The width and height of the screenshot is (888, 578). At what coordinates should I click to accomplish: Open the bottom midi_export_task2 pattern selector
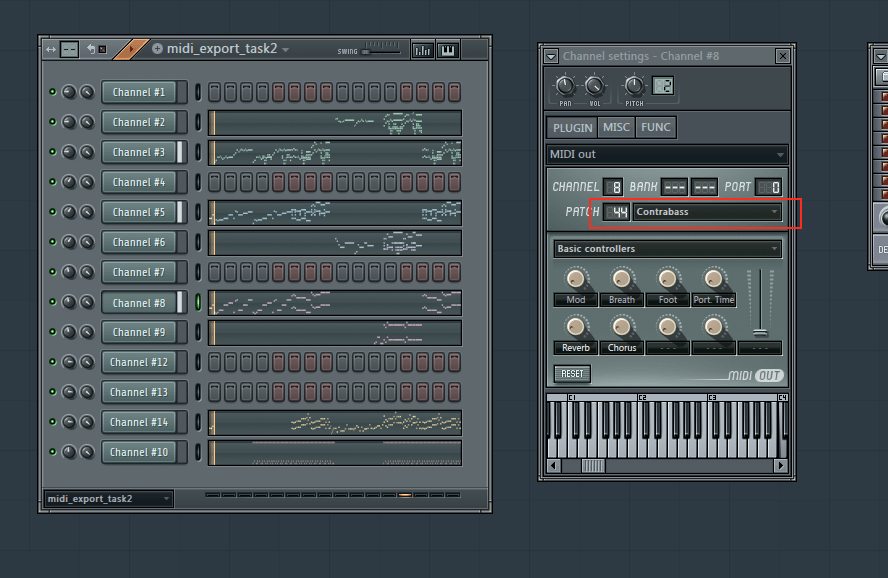point(108,499)
